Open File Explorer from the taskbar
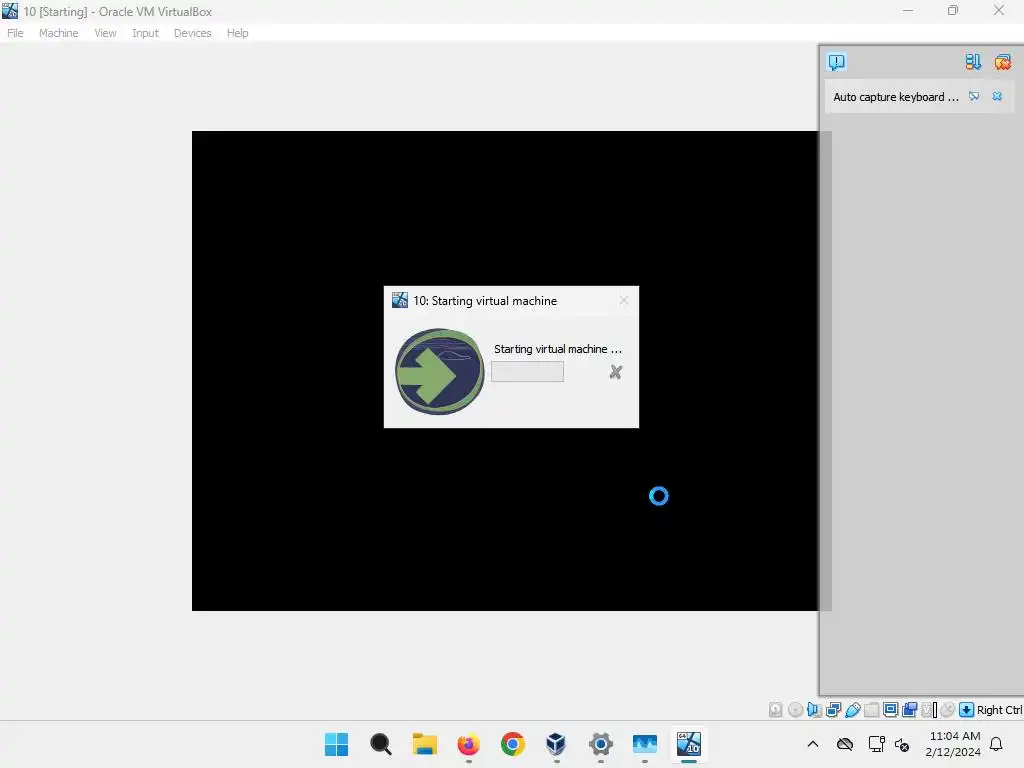 (424, 744)
